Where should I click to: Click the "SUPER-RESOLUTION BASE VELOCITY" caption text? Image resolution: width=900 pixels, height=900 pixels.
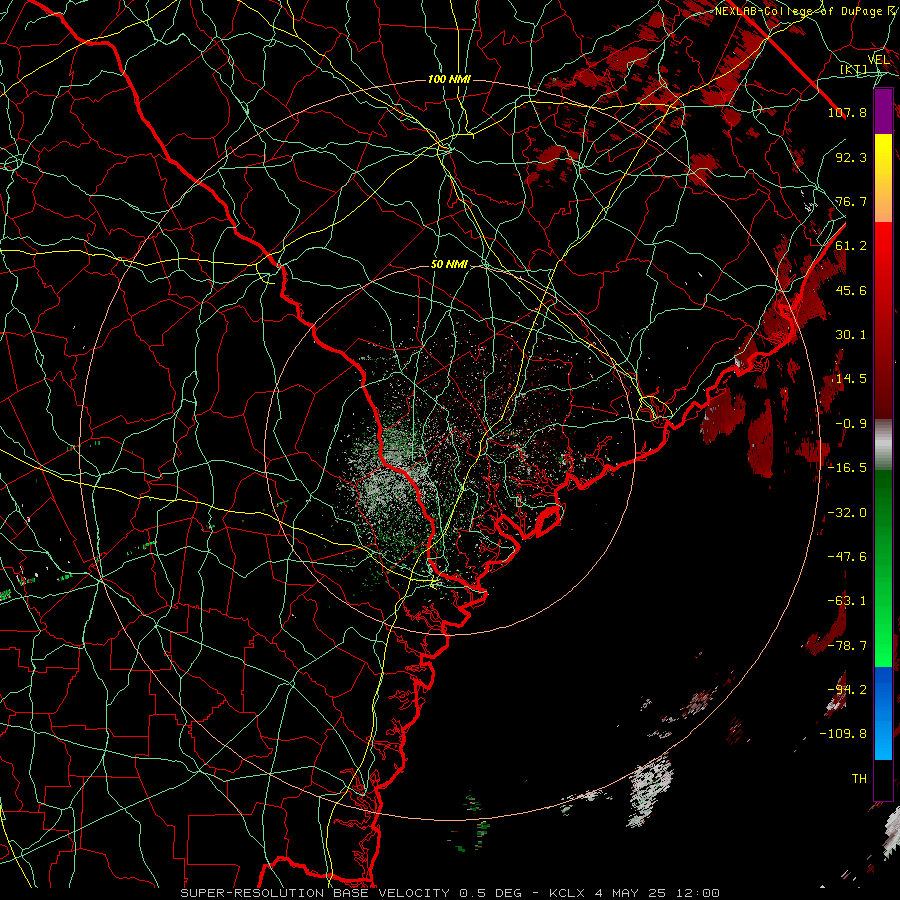pos(315,893)
